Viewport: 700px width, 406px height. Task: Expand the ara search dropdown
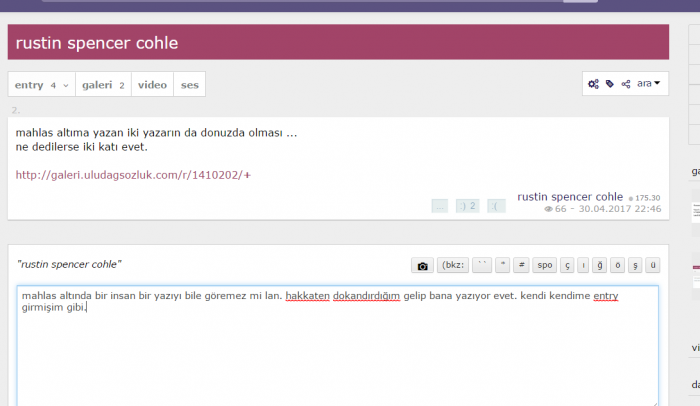[x=650, y=84]
